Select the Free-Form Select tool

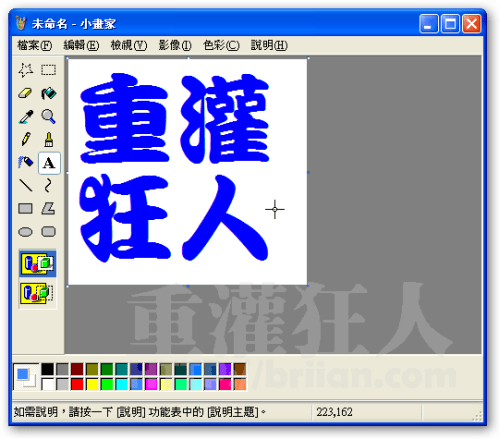(x=26, y=70)
